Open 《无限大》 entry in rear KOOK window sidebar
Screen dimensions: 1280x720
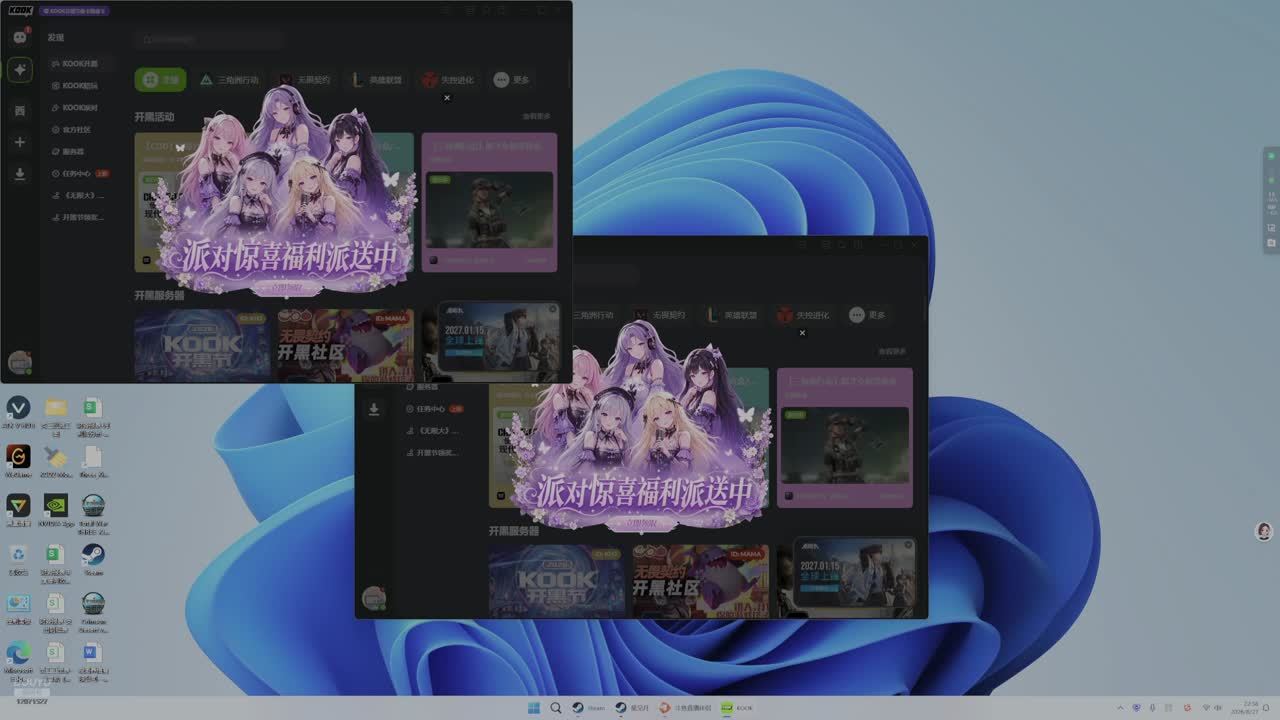[x=435, y=431]
